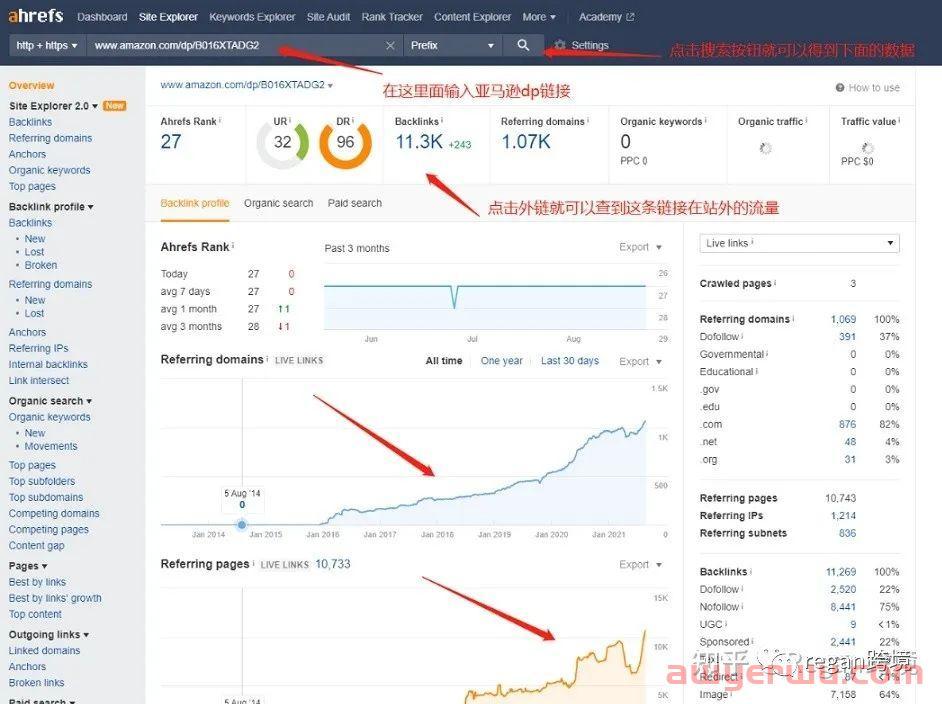Open Content gap in sidebar
Image resolution: width=942 pixels, height=704 pixels.
click(37, 546)
